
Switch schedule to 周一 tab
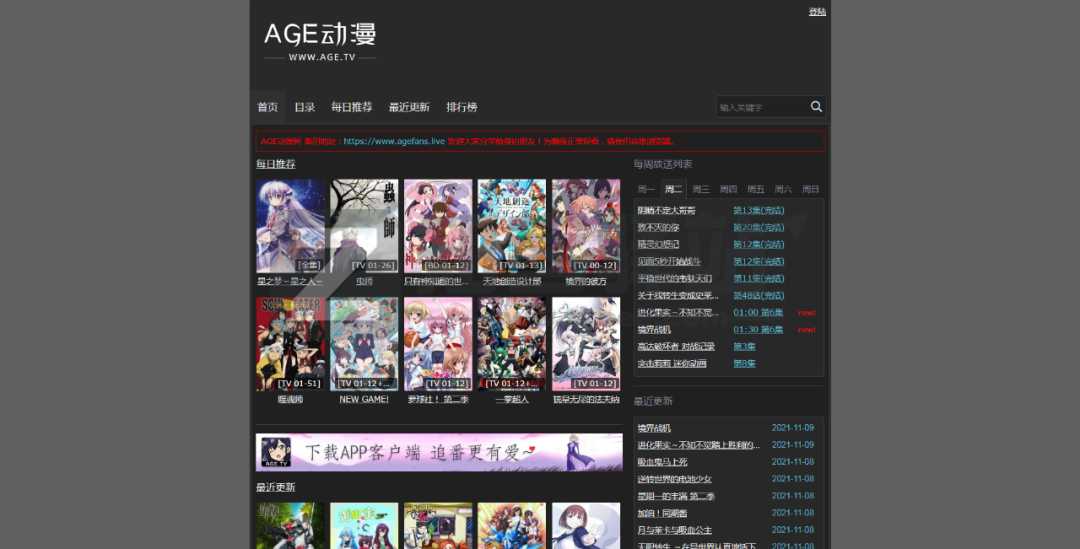click(x=646, y=189)
